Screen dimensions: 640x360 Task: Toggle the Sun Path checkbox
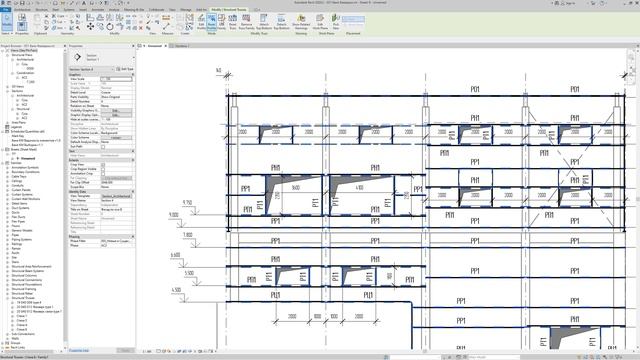coord(103,147)
